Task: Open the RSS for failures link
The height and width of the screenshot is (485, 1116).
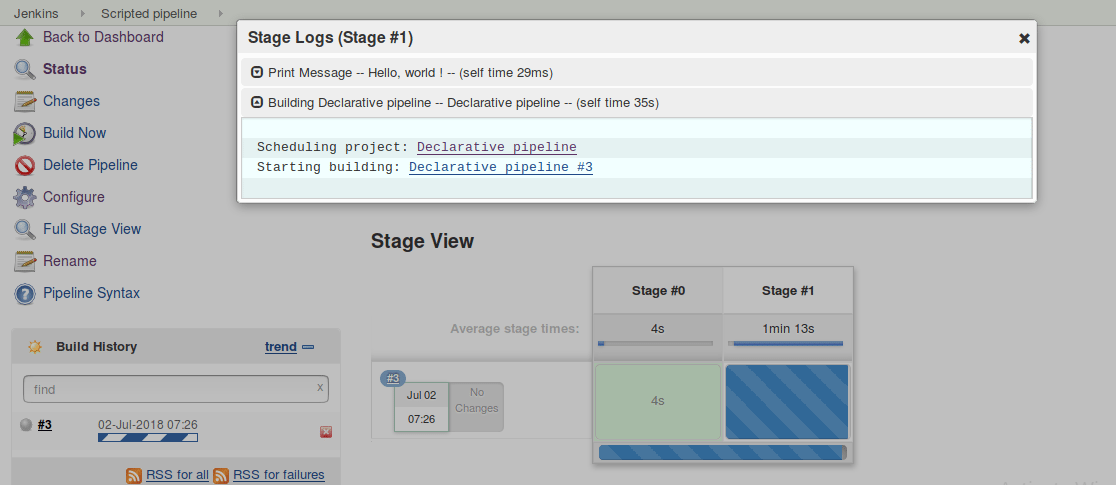Action: coord(278,475)
